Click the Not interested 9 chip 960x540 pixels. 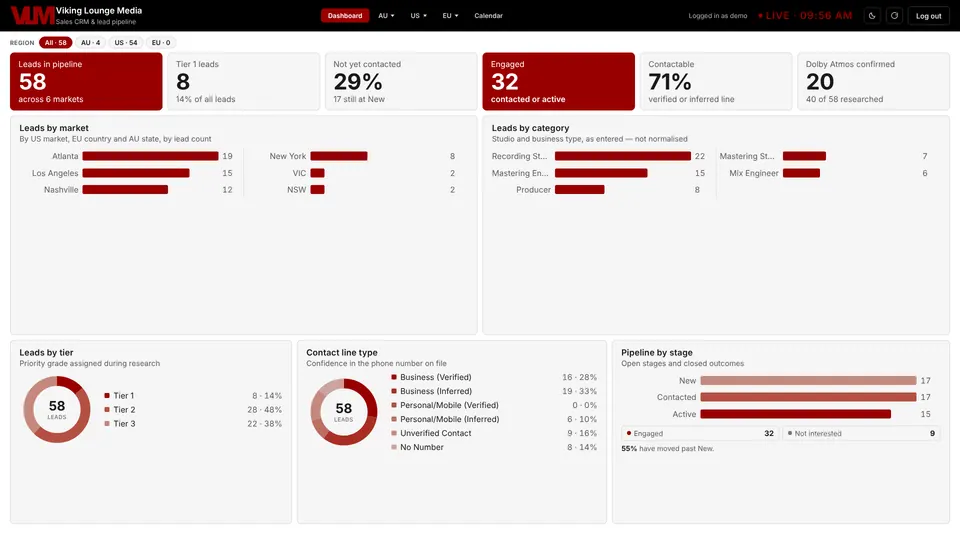pos(861,433)
